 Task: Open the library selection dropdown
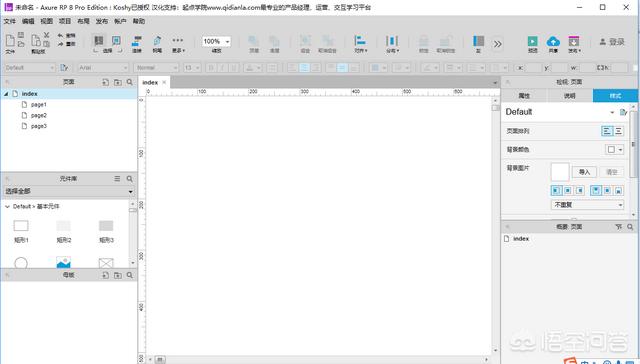[x=69, y=191]
